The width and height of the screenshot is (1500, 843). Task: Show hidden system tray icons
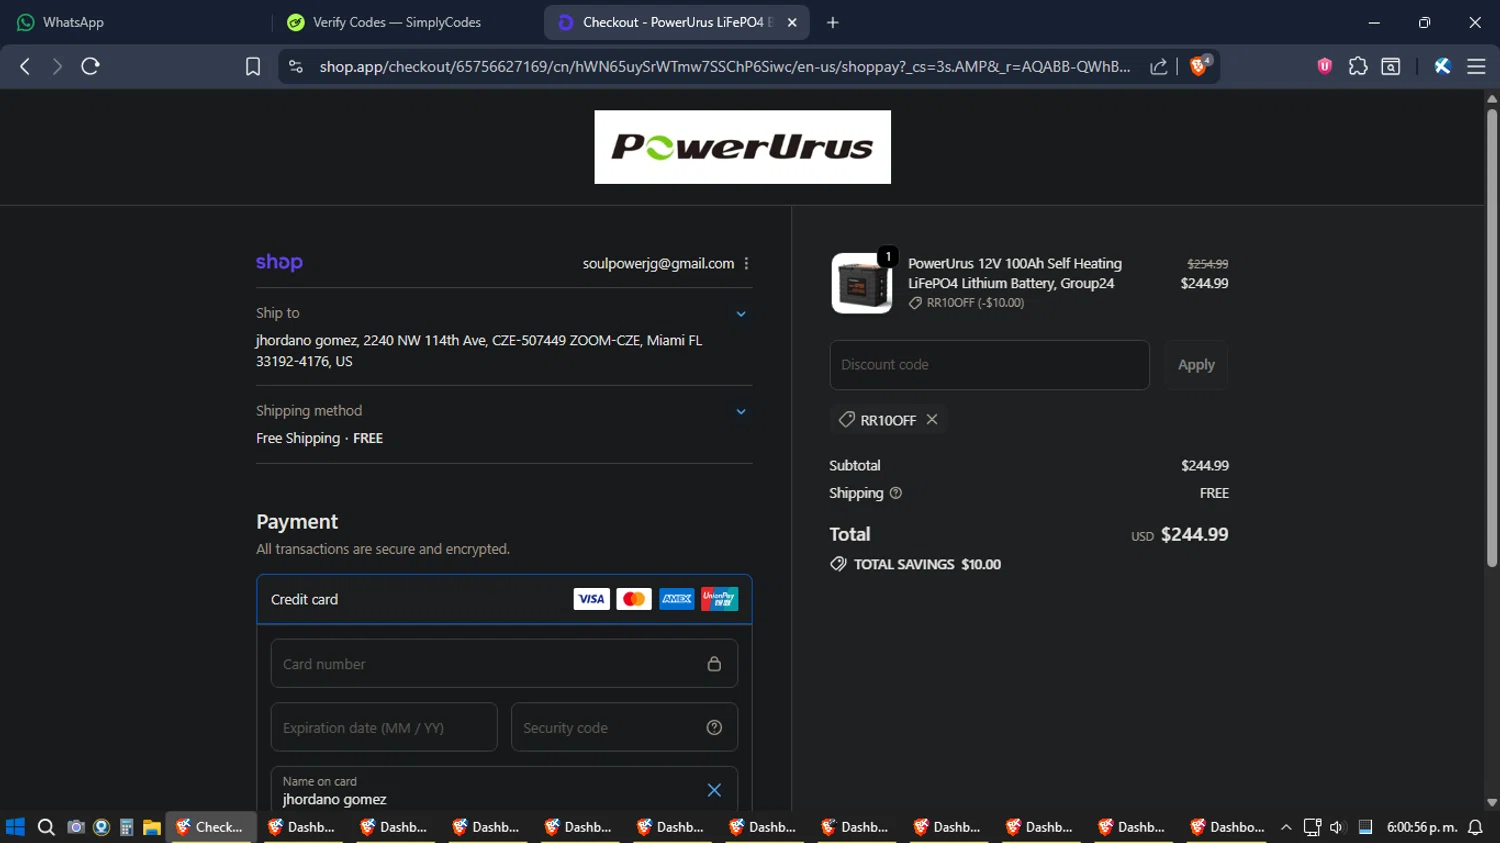click(x=1286, y=827)
